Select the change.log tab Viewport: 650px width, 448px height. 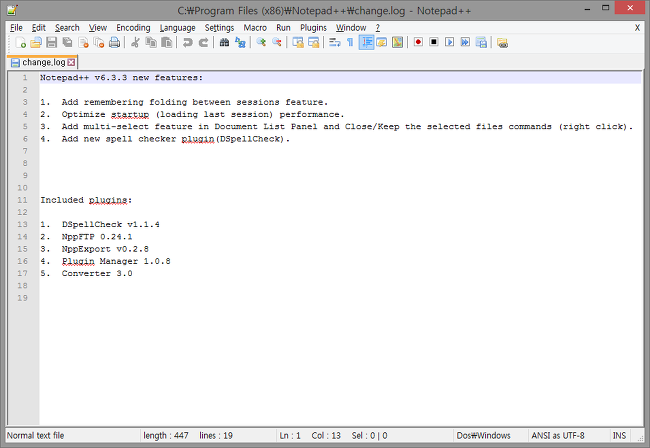pyautogui.click(x=44, y=62)
